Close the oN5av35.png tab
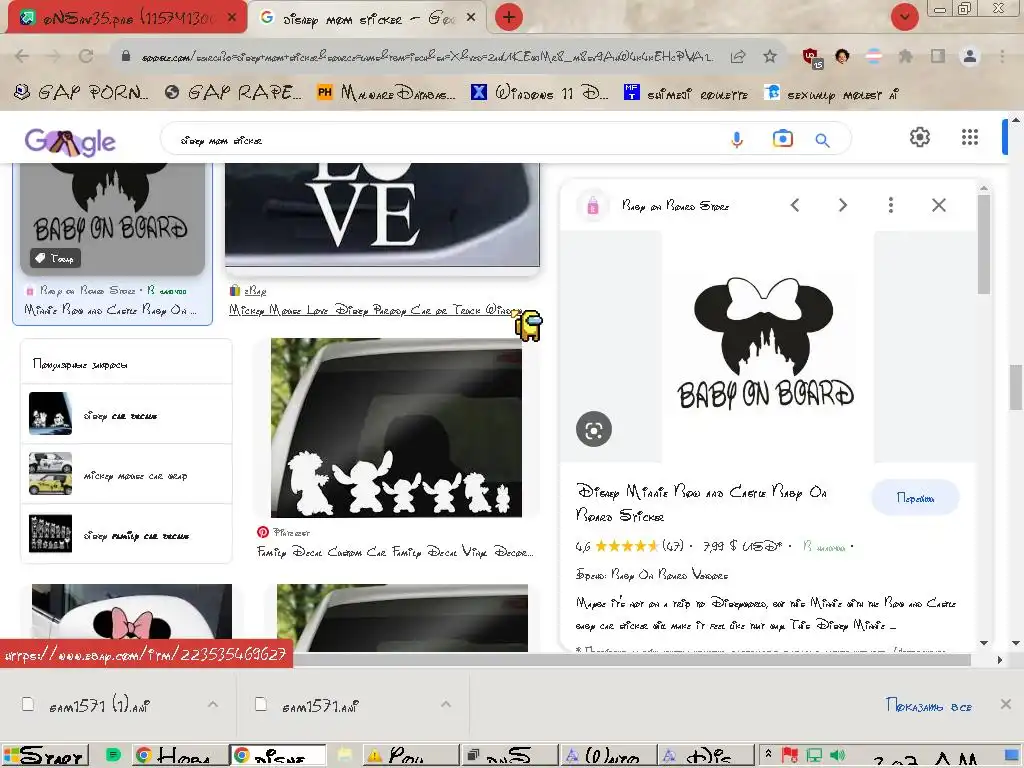1024x768 pixels. pos(232,18)
